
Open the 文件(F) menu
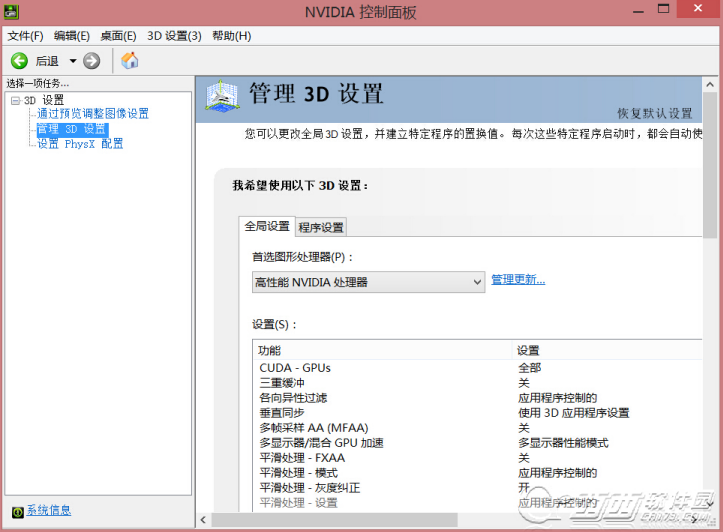click(25, 36)
